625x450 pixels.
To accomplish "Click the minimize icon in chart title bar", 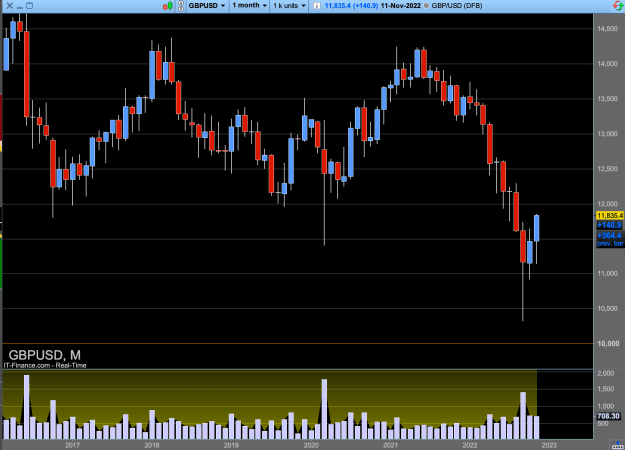I will [20, 7].
